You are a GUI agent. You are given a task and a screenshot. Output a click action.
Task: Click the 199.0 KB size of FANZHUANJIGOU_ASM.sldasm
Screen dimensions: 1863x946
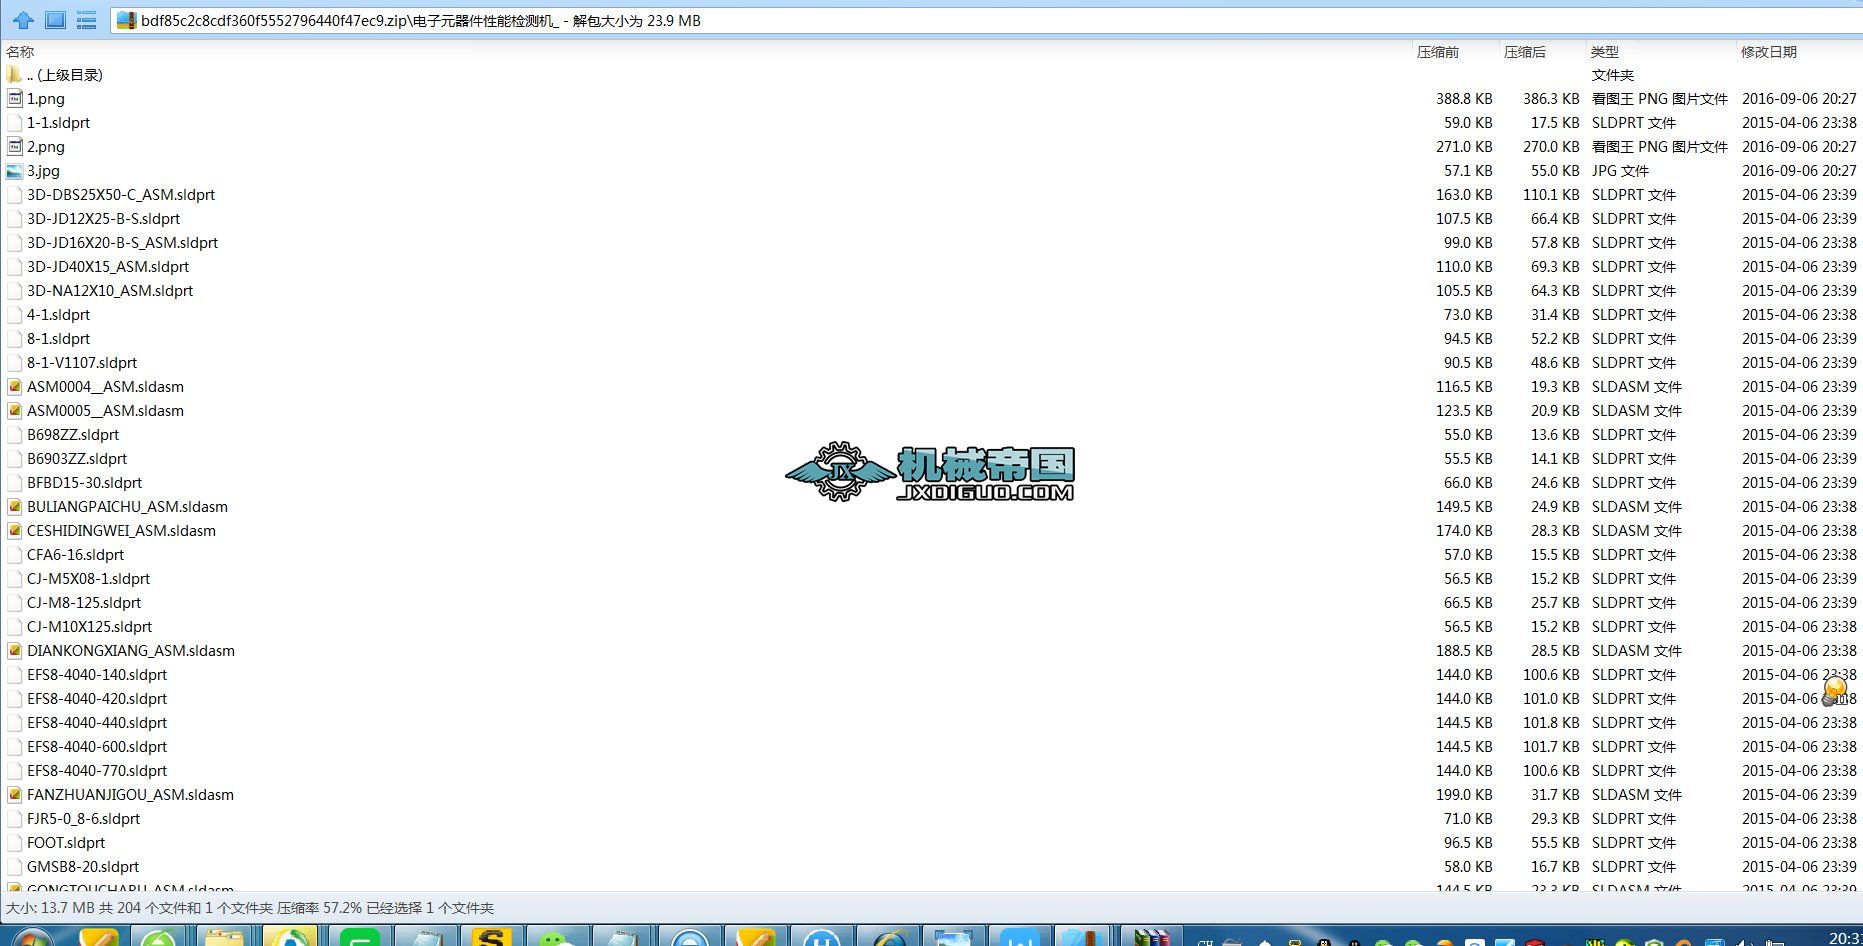coord(1464,795)
